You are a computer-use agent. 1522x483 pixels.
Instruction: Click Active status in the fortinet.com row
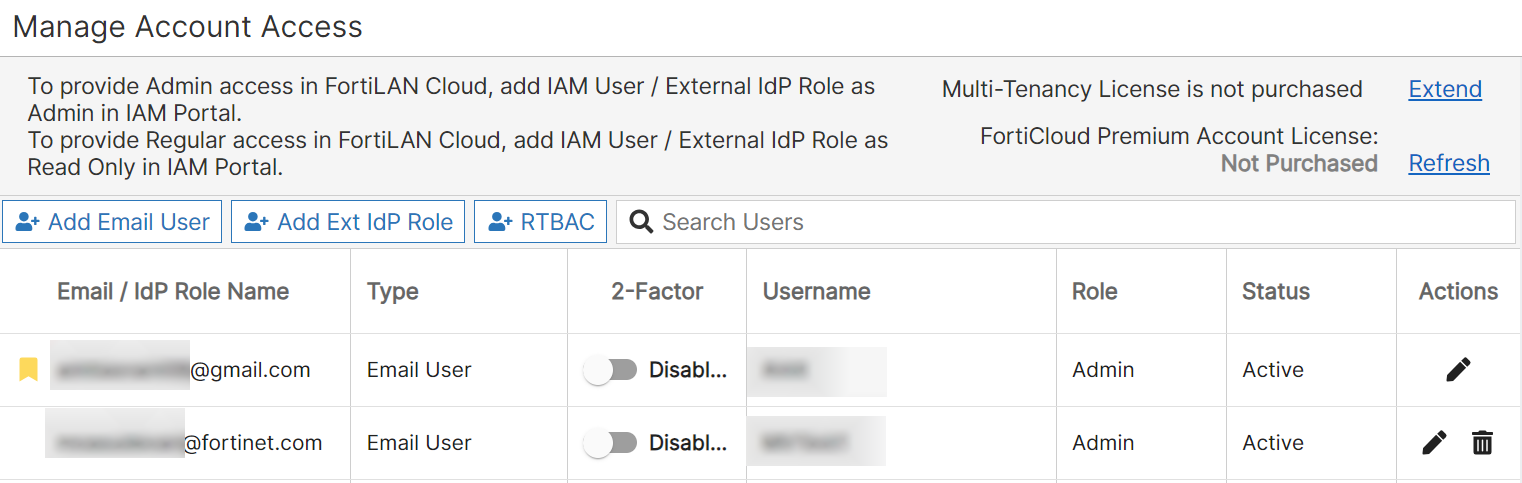pos(1273,443)
